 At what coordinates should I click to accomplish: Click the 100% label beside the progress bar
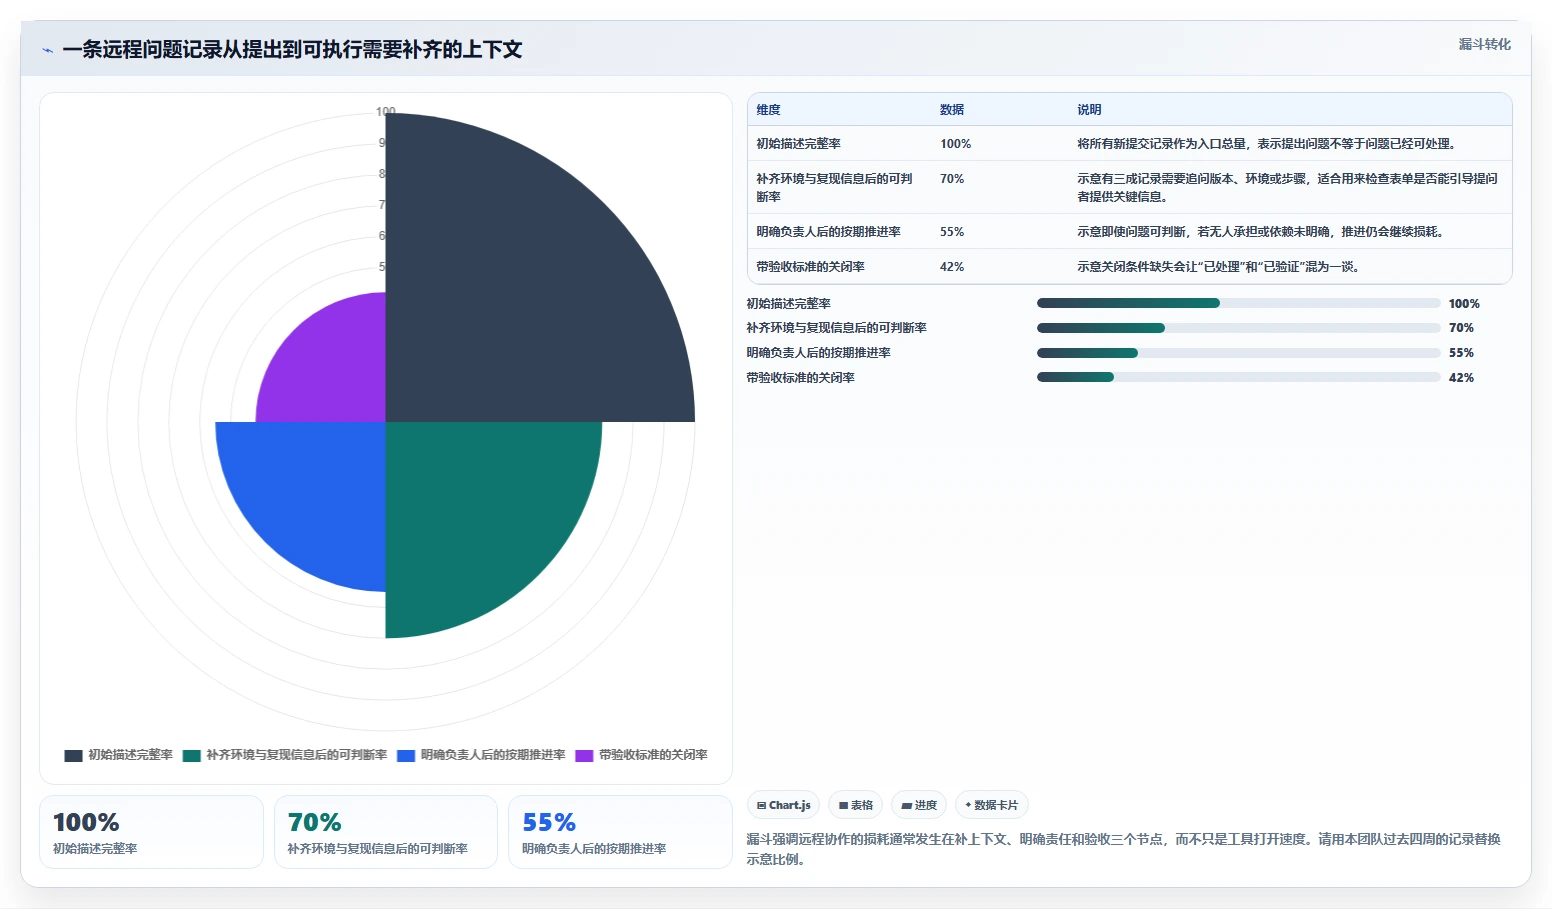pos(1464,304)
